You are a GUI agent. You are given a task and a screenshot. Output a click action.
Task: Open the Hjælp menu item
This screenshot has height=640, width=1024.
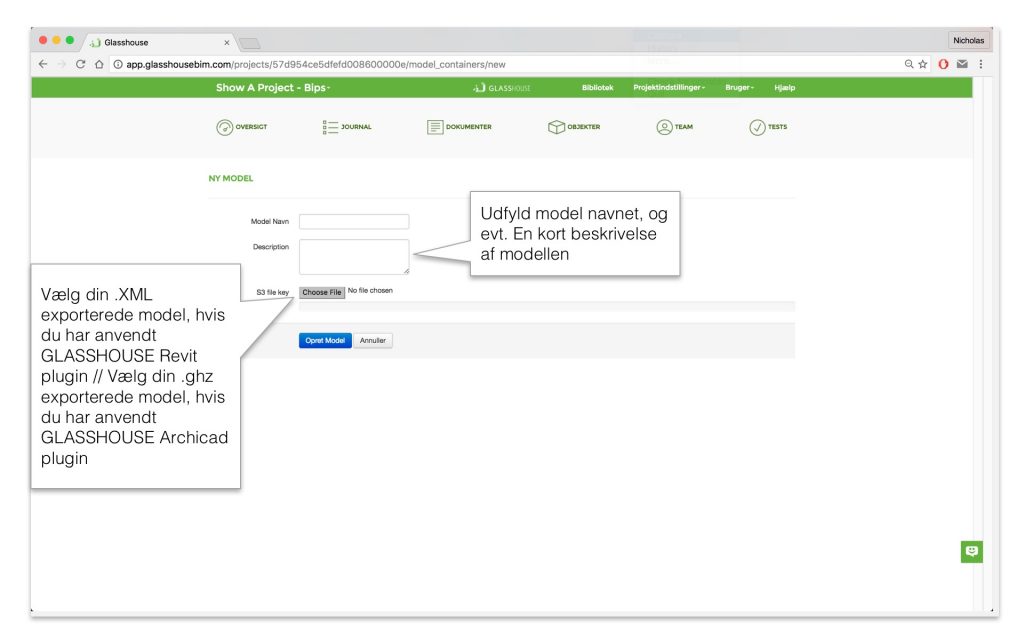point(784,88)
